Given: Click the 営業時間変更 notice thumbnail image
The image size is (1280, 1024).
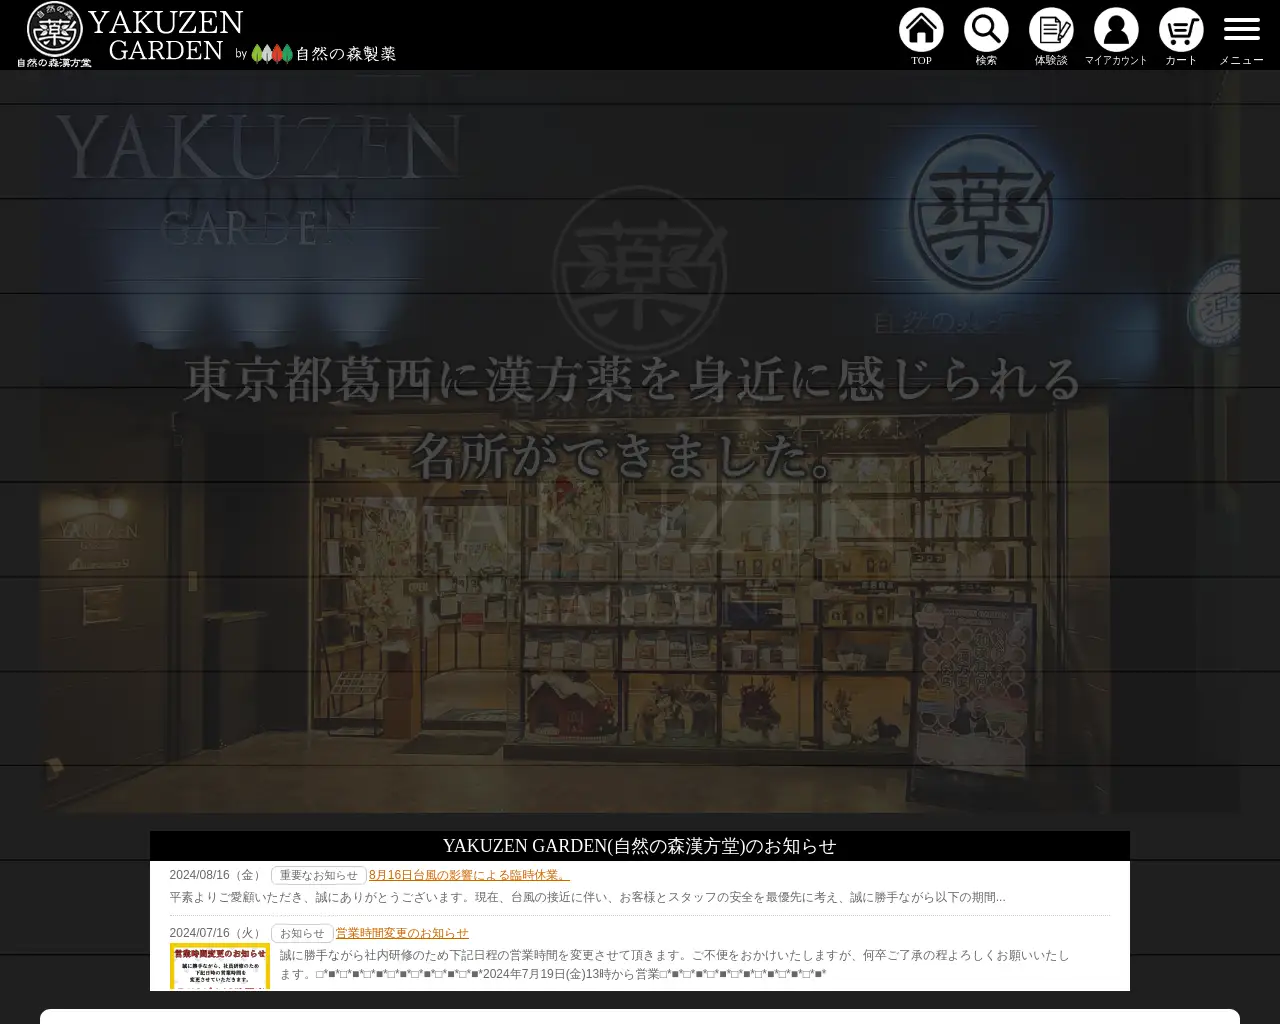Looking at the screenshot, I should pyautogui.click(x=220, y=966).
